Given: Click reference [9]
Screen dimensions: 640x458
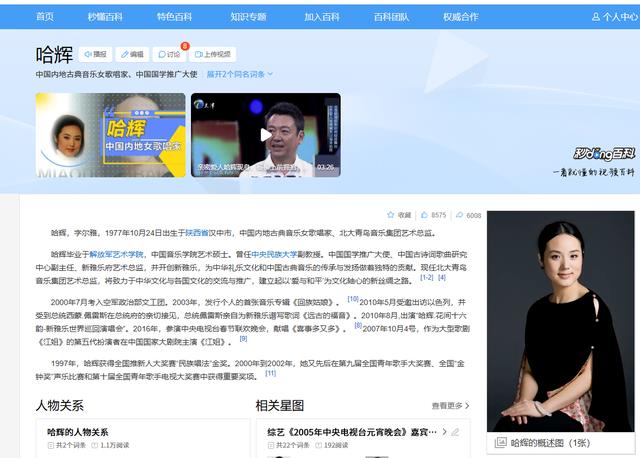Looking at the screenshot, I should tap(243, 338).
